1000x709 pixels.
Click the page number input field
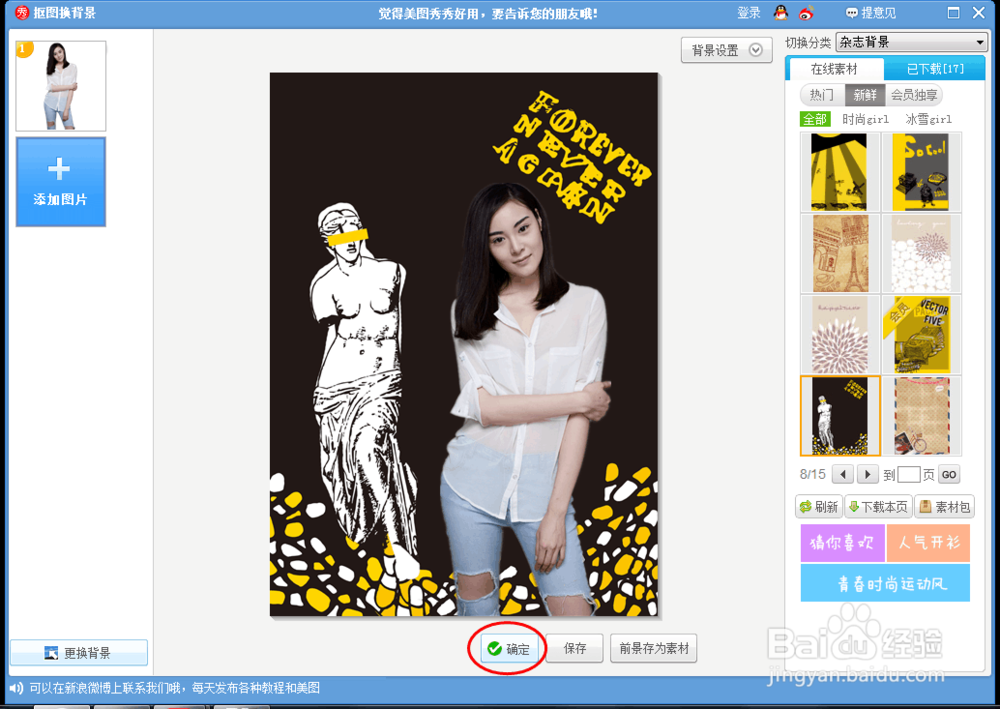(x=909, y=474)
